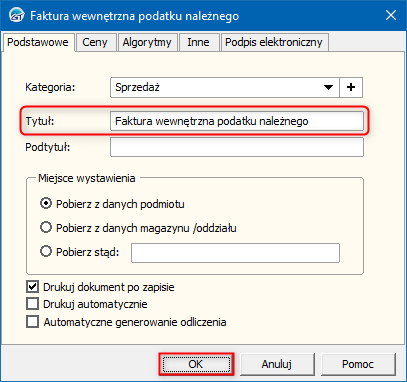Expand the Kategoria dropdown arrow
This screenshot has width=407, height=382.
(328, 87)
